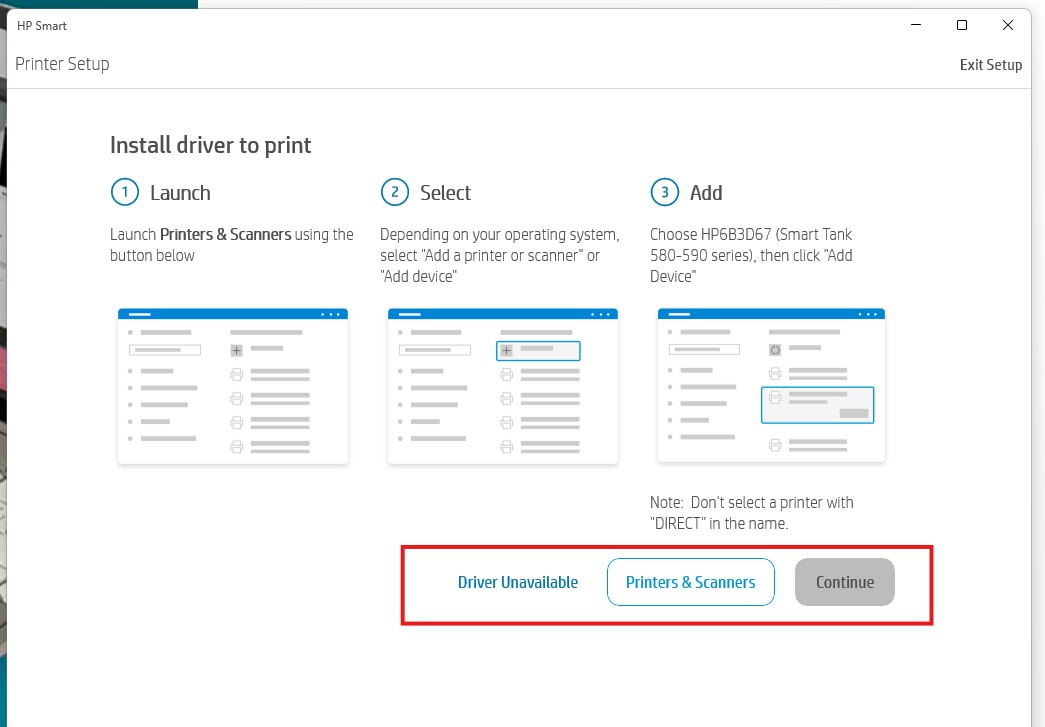Click the Launch step illustration
Viewport: 1045px width, 727px height.
coord(233,386)
